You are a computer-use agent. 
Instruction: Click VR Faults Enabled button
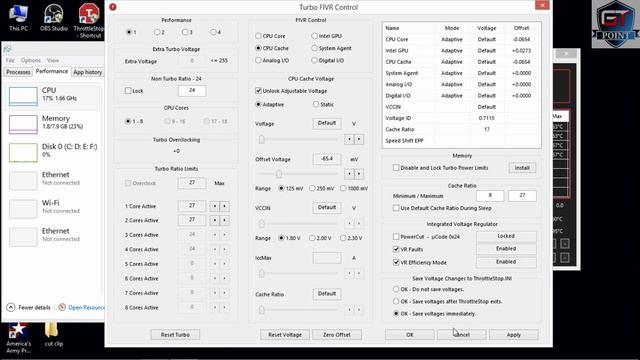506,249
